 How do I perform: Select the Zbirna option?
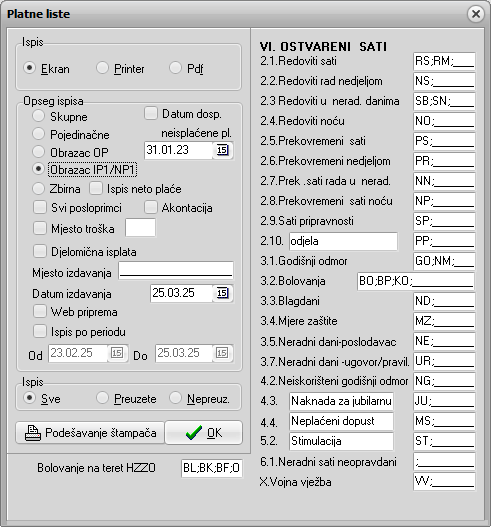pos(38,188)
